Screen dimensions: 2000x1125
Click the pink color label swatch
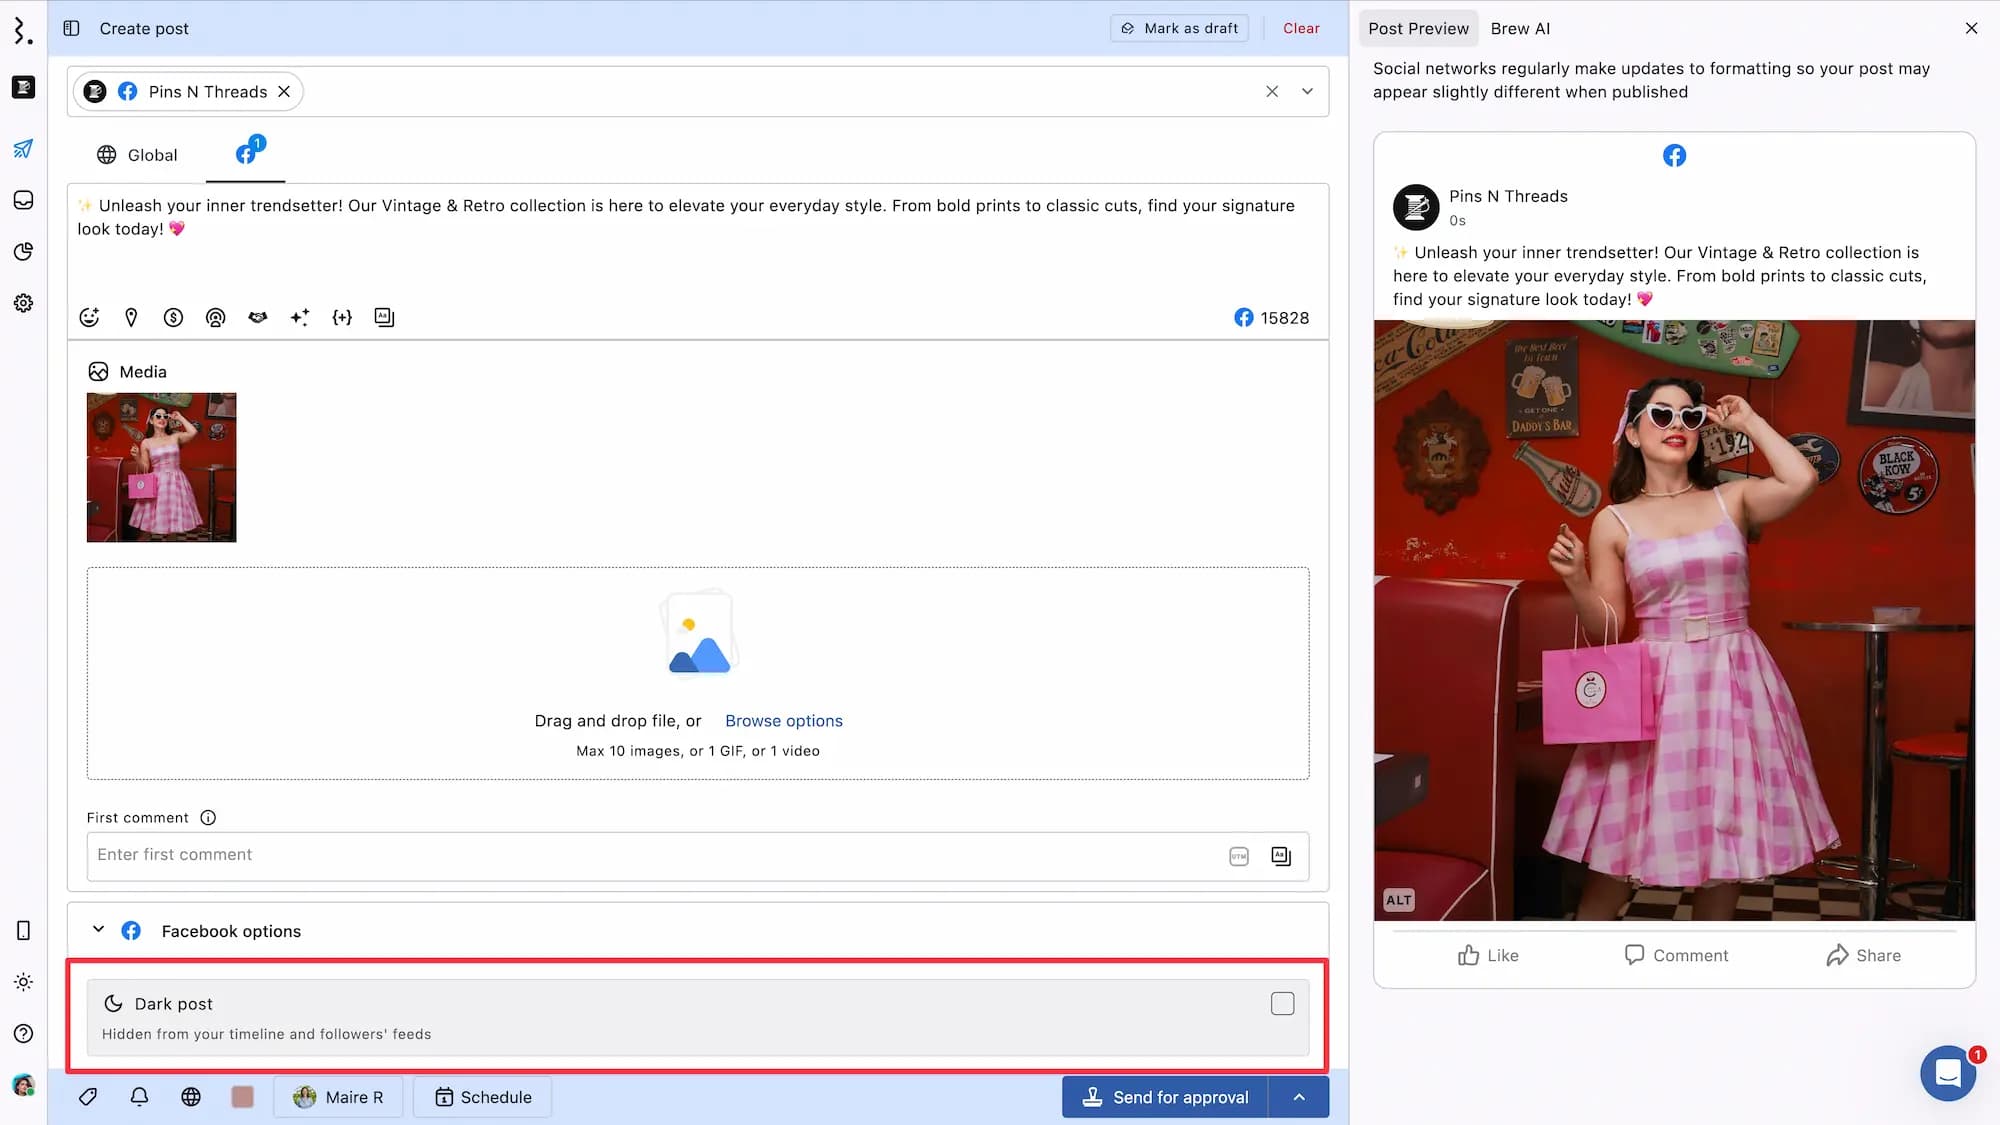[242, 1097]
